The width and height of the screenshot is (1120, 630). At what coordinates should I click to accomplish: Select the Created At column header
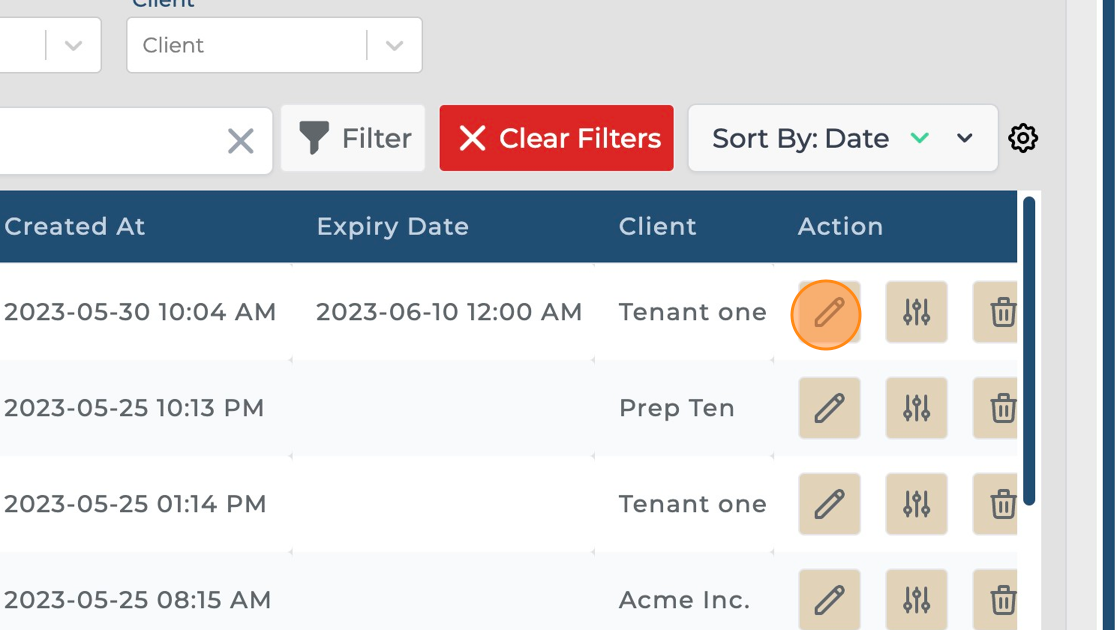75,227
